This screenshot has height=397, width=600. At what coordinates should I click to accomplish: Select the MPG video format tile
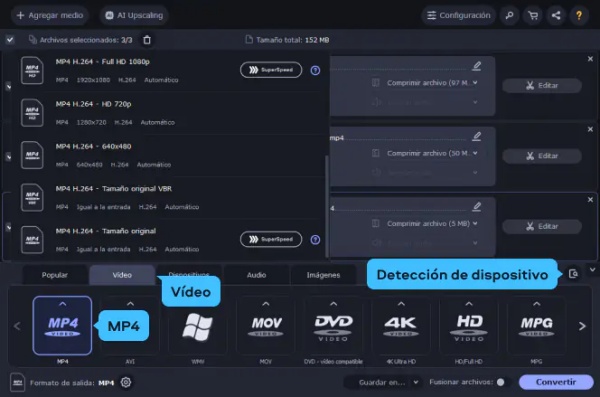point(536,325)
